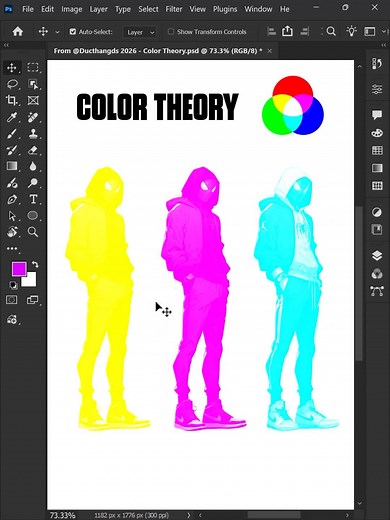390x520 pixels.
Task: Open the white background color swatch
Action: (31, 281)
